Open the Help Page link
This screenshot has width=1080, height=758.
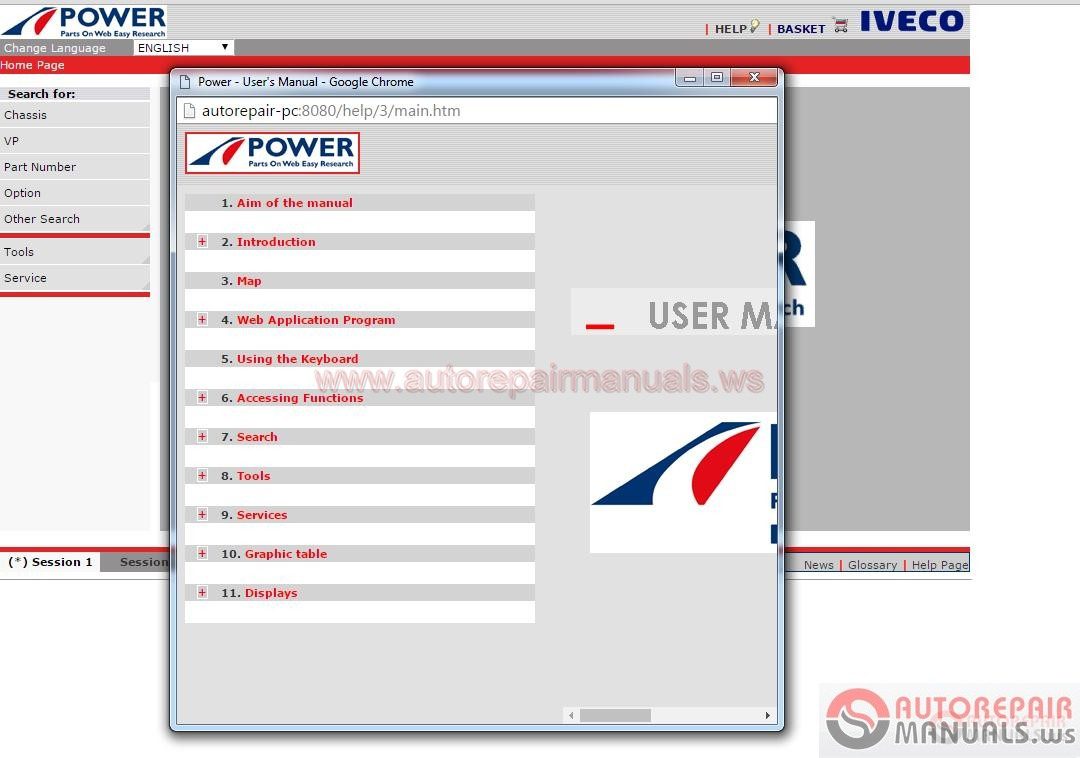[939, 565]
